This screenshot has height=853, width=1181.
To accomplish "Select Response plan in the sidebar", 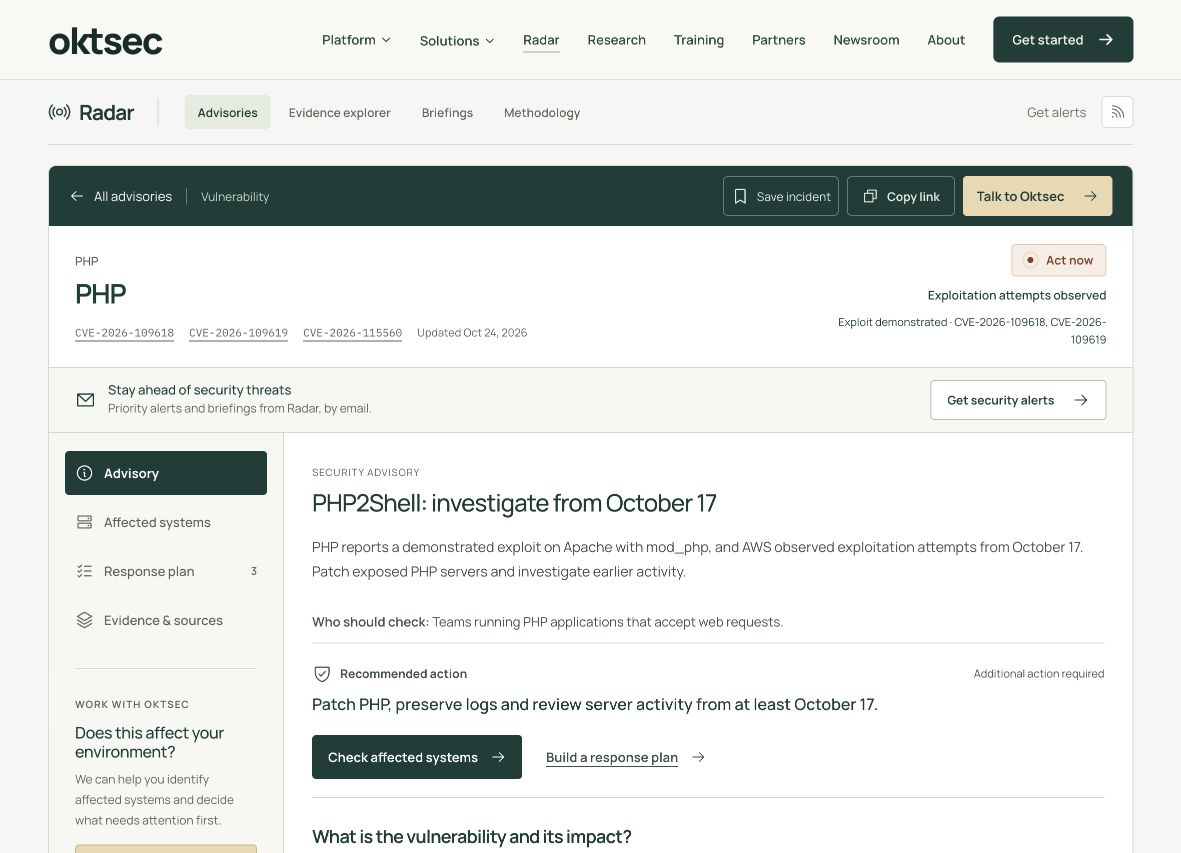I will point(166,571).
